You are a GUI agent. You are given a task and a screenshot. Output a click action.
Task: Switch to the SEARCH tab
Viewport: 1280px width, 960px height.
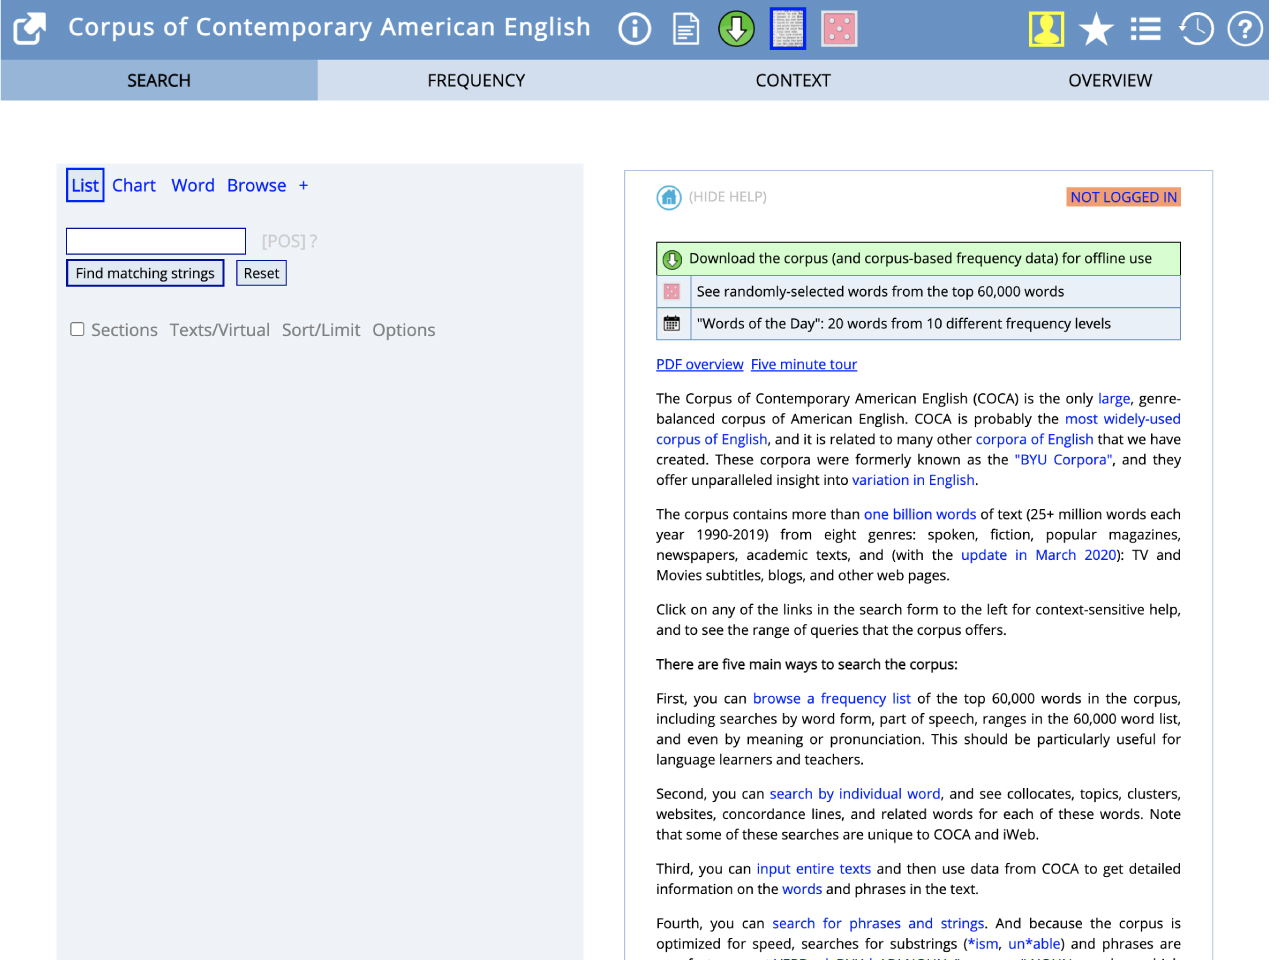pos(159,80)
